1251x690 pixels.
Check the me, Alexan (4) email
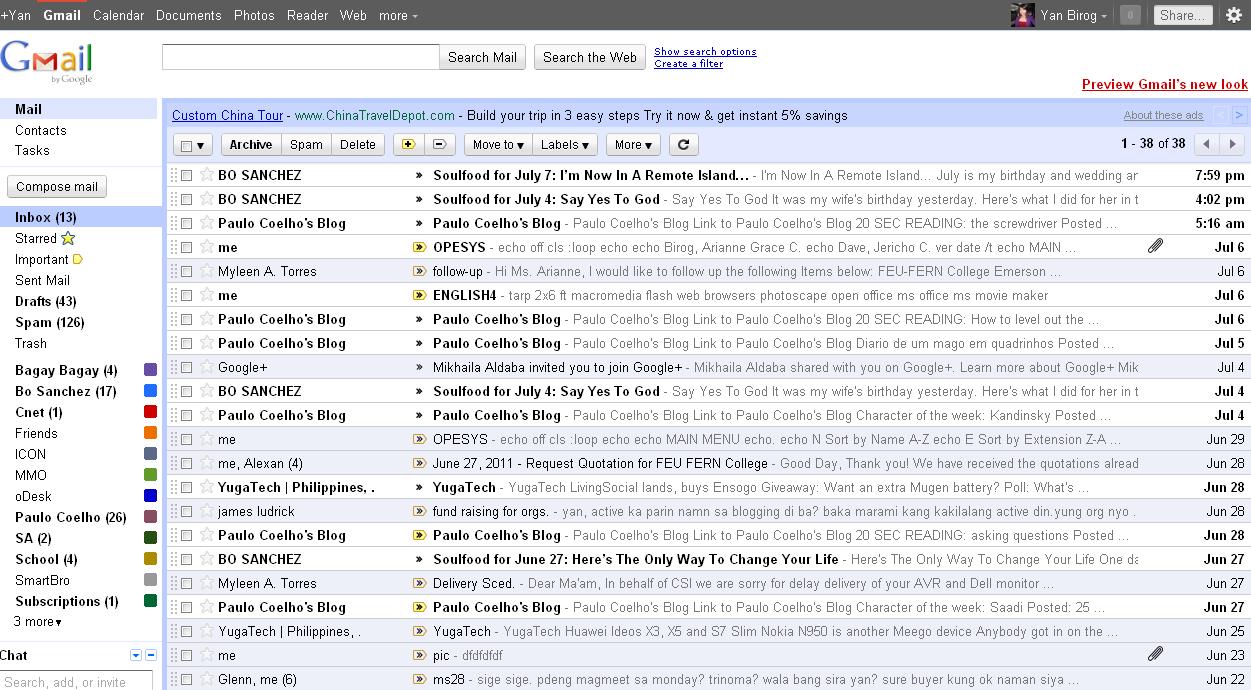coord(186,463)
